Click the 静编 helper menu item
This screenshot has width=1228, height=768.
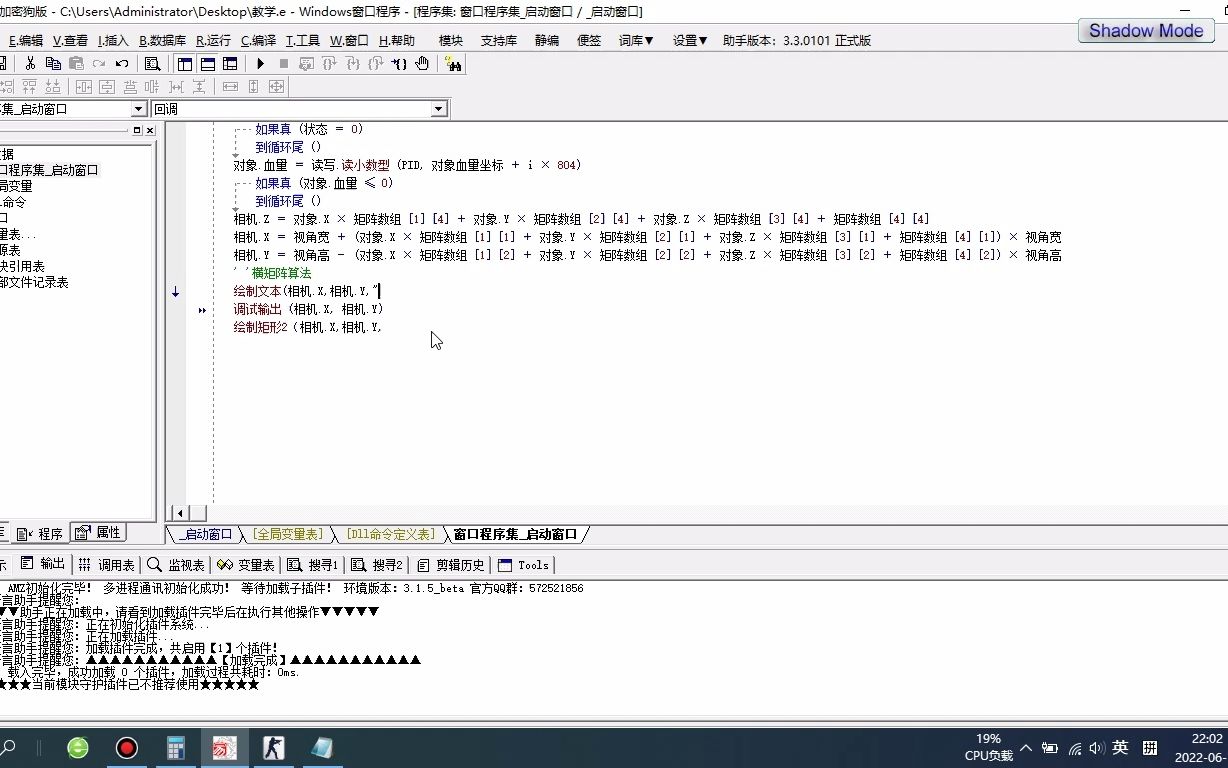[x=547, y=41]
